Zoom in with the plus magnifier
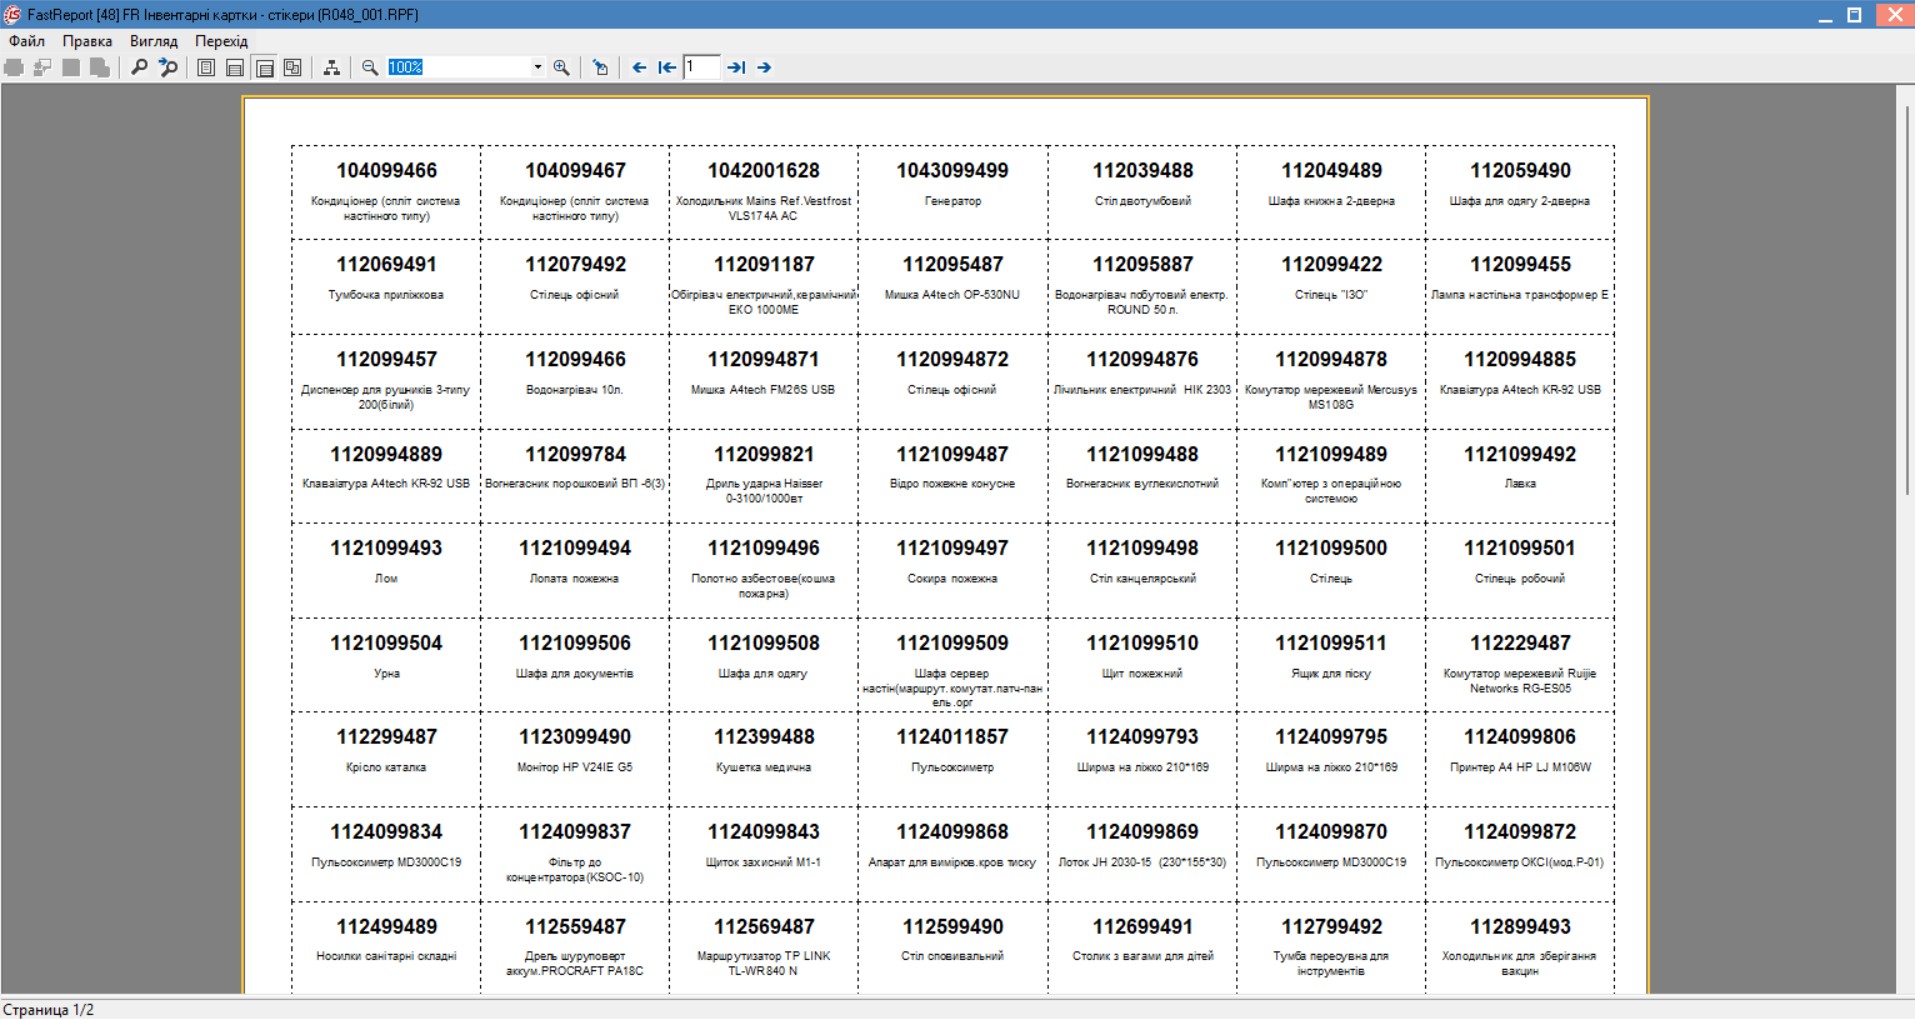Viewport: 1915px width, 1019px height. pyautogui.click(x=562, y=67)
